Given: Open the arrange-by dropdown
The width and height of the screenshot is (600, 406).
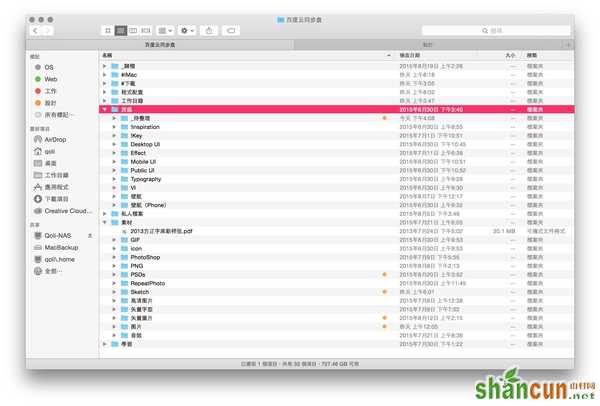Looking at the screenshot, I should [x=165, y=31].
